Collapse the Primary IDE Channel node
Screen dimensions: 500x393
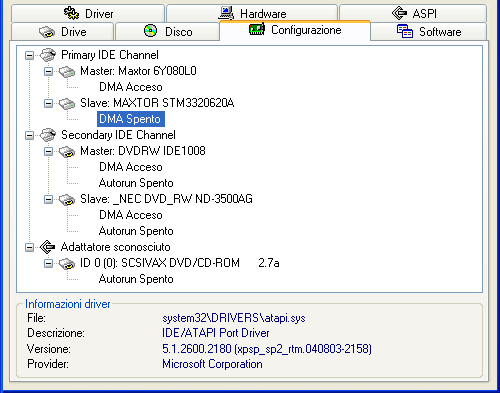click(x=29, y=55)
